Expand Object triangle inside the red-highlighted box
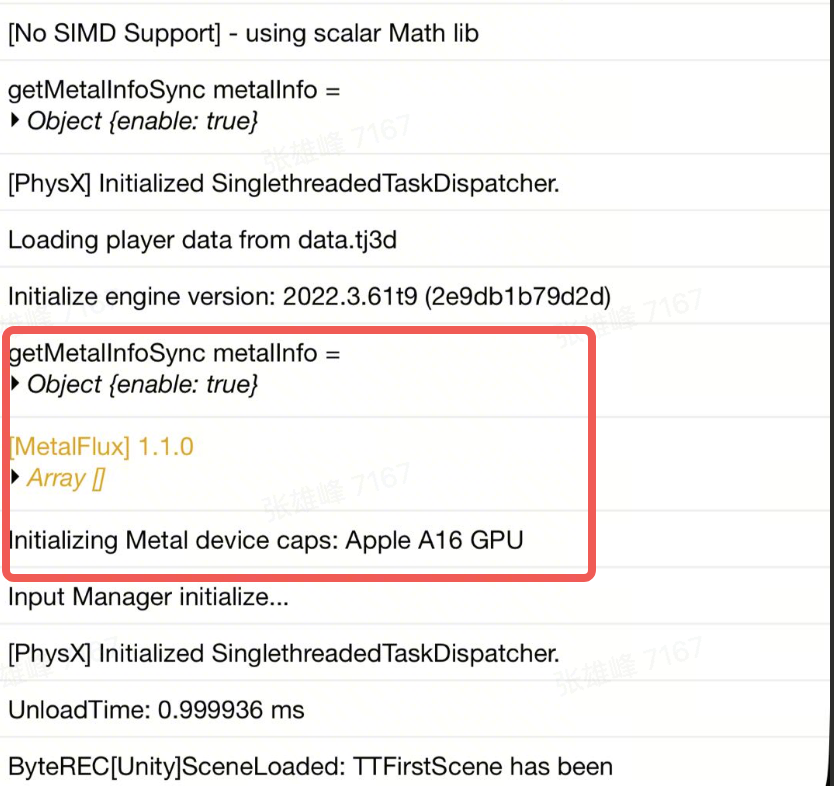Screen dimensions: 834x786 point(15,385)
